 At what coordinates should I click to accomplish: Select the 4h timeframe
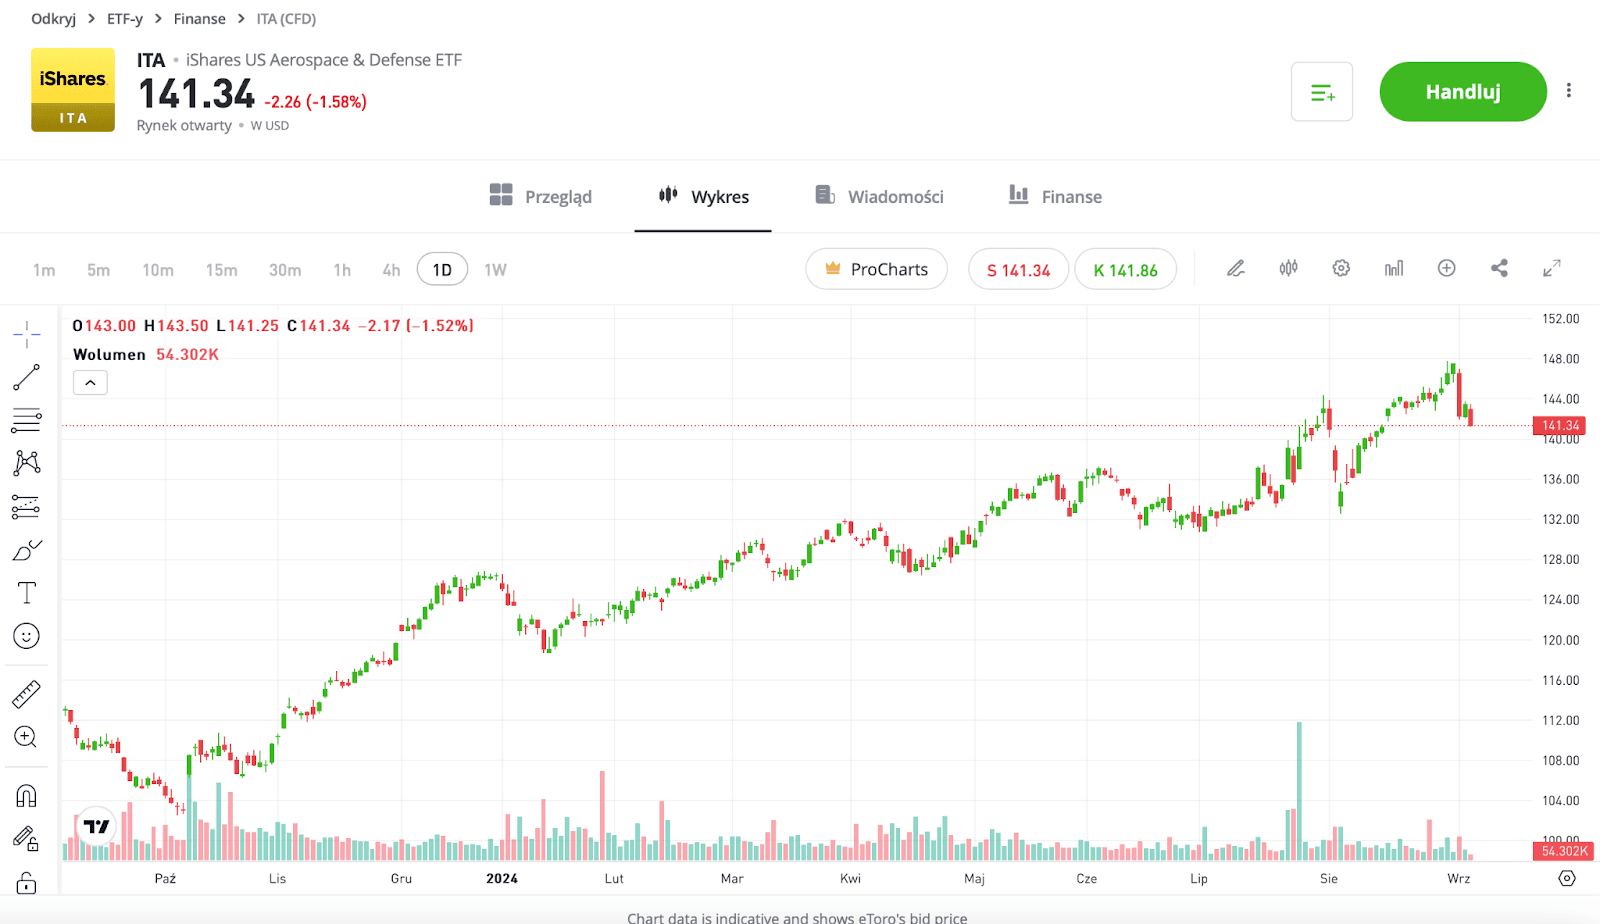click(x=391, y=270)
